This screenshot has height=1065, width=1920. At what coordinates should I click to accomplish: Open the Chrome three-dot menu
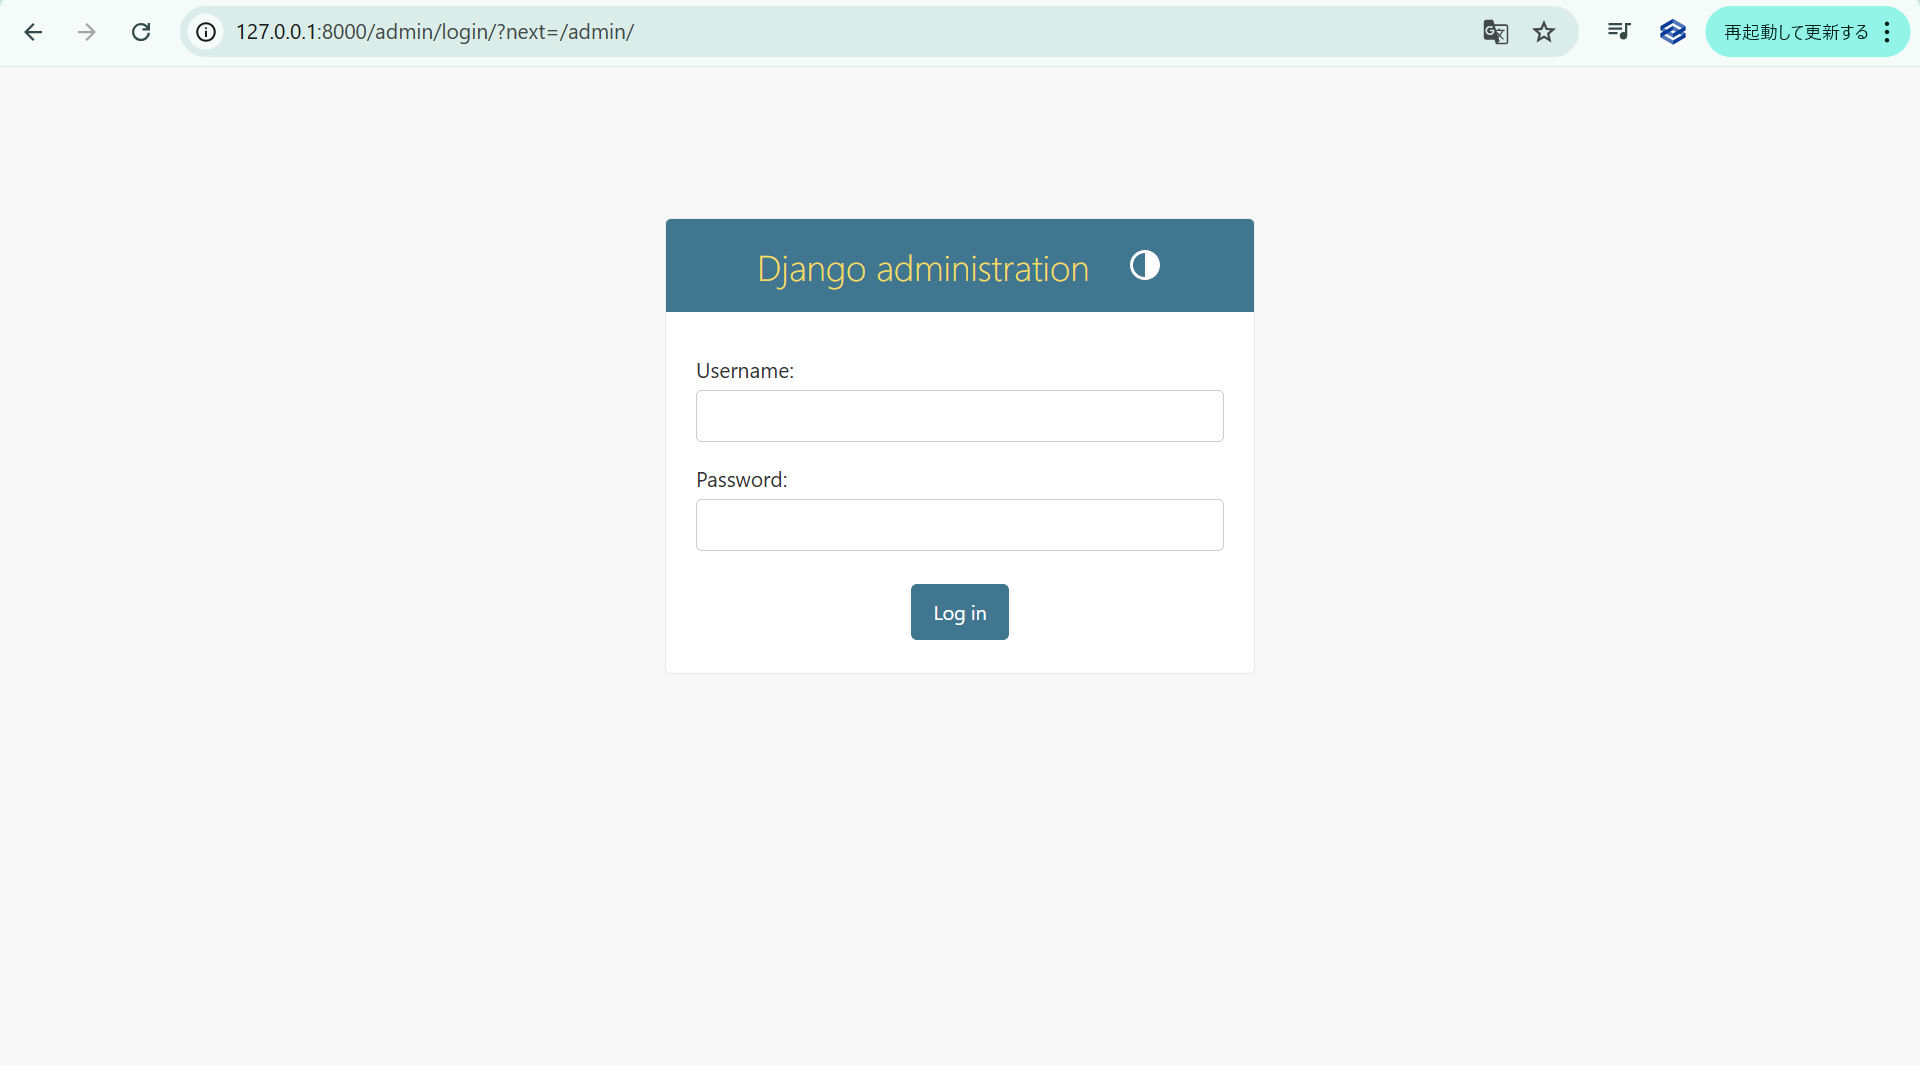1887,32
